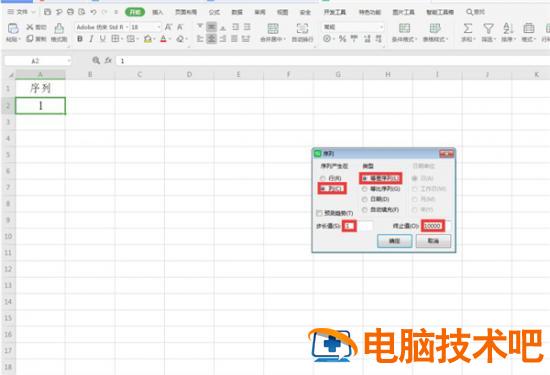Viewport: 550px width, 375px height.
Task: Click the red font color A button
Action: click(x=163, y=39)
